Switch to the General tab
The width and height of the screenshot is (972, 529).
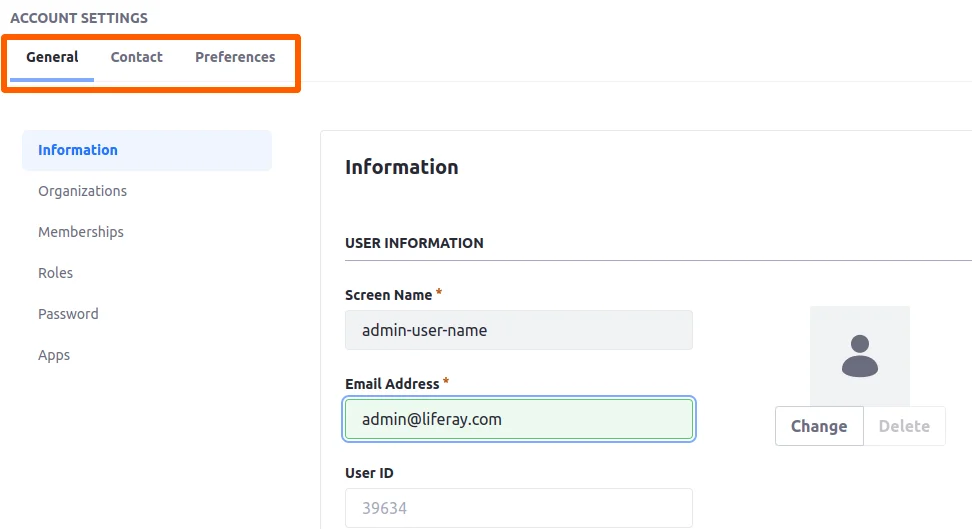click(52, 57)
